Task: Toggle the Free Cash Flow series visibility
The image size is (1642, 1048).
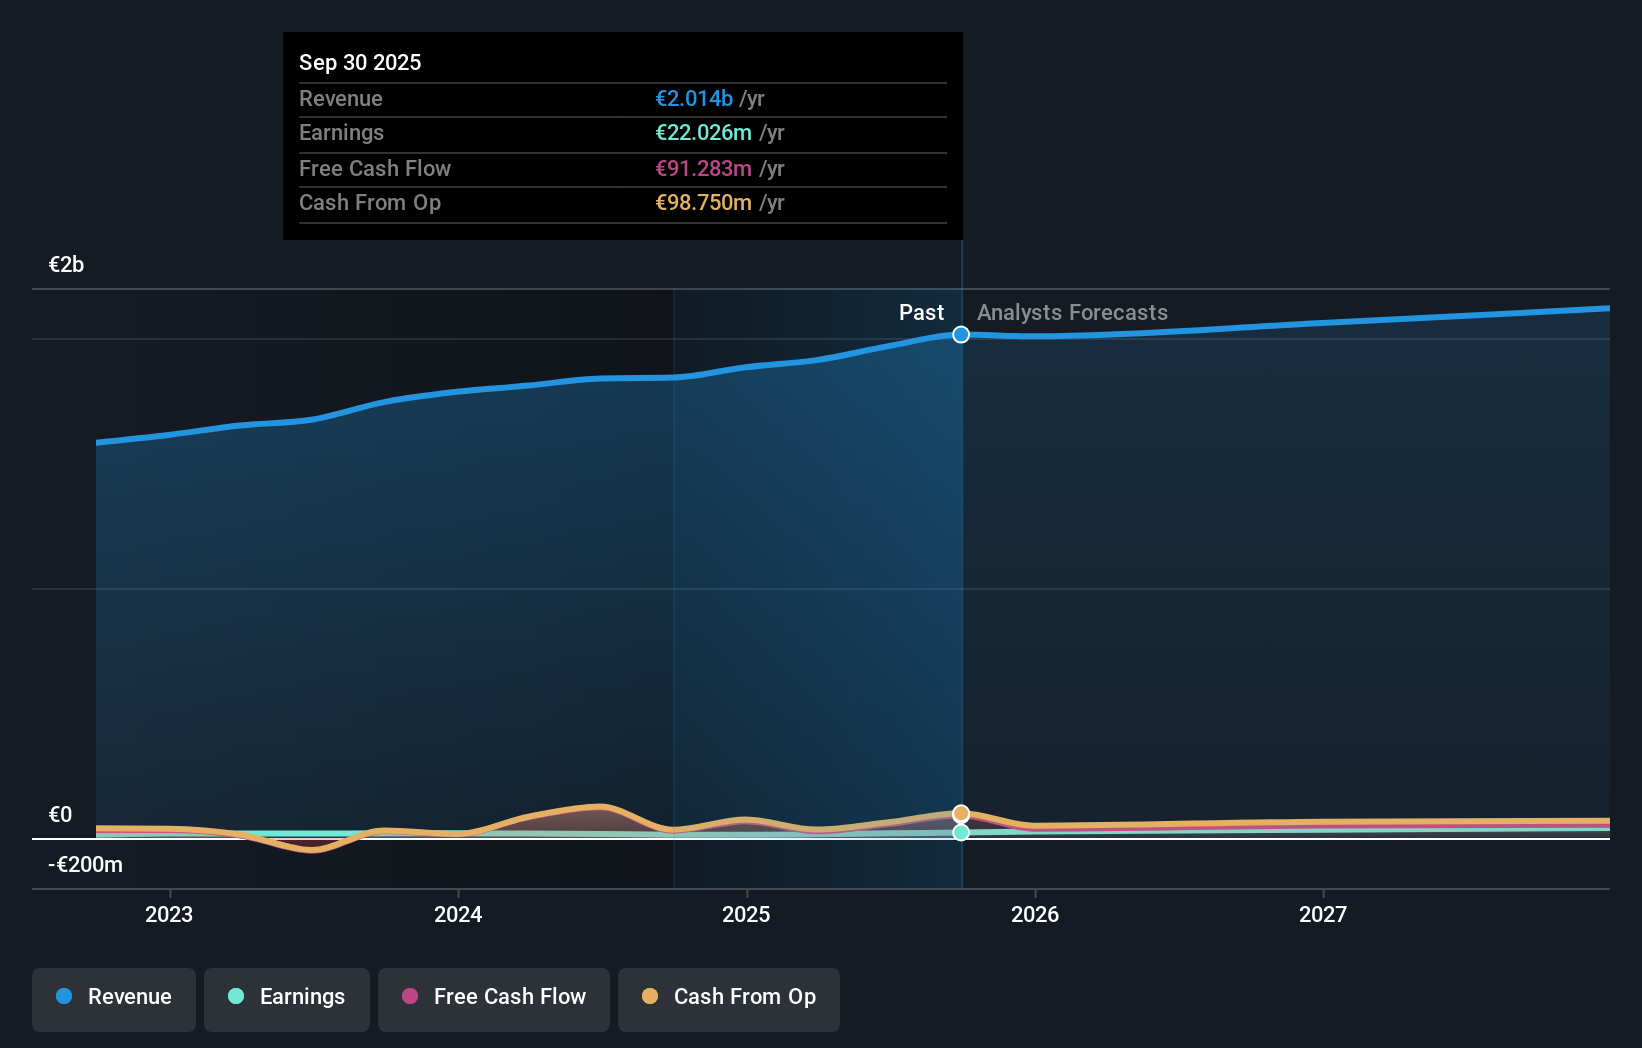Action: tap(493, 999)
